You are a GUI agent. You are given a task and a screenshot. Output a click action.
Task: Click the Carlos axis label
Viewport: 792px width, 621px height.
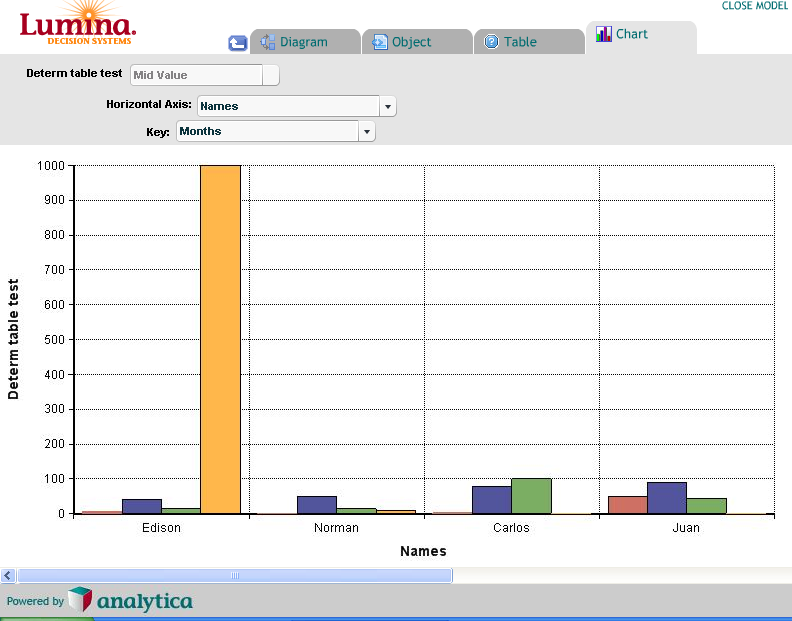click(x=511, y=528)
